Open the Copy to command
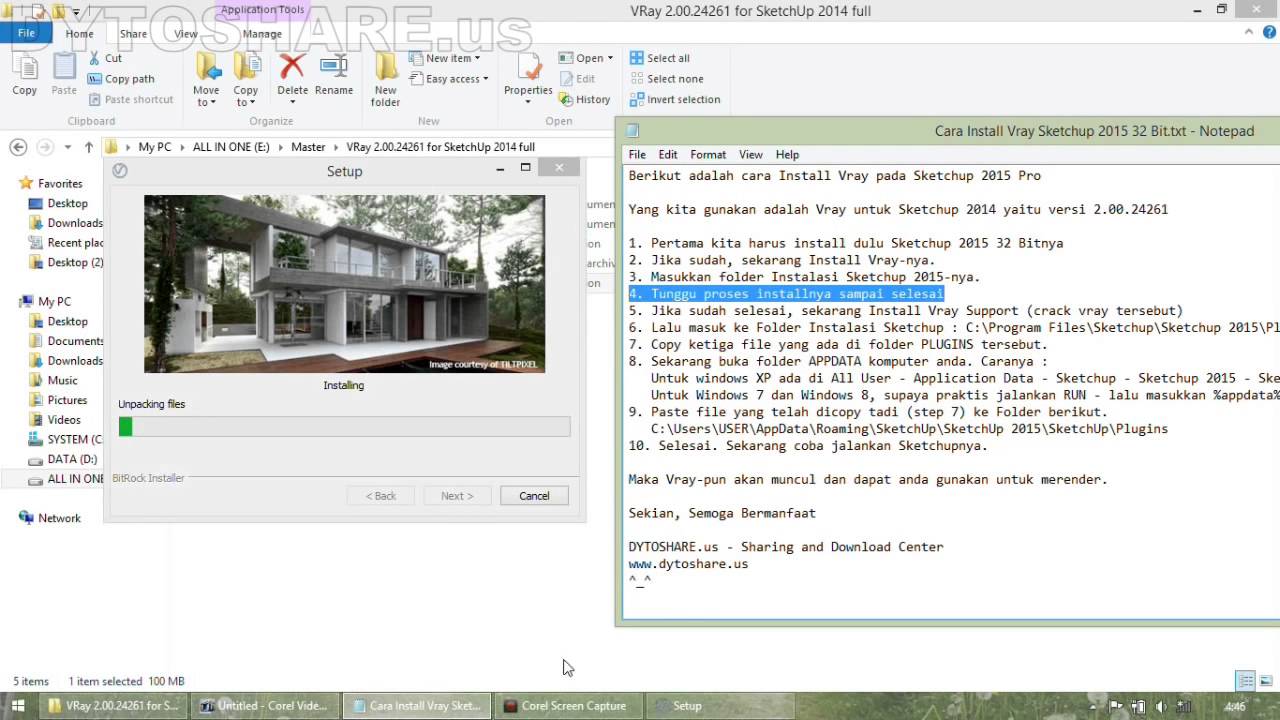 click(x=246, y=80)
